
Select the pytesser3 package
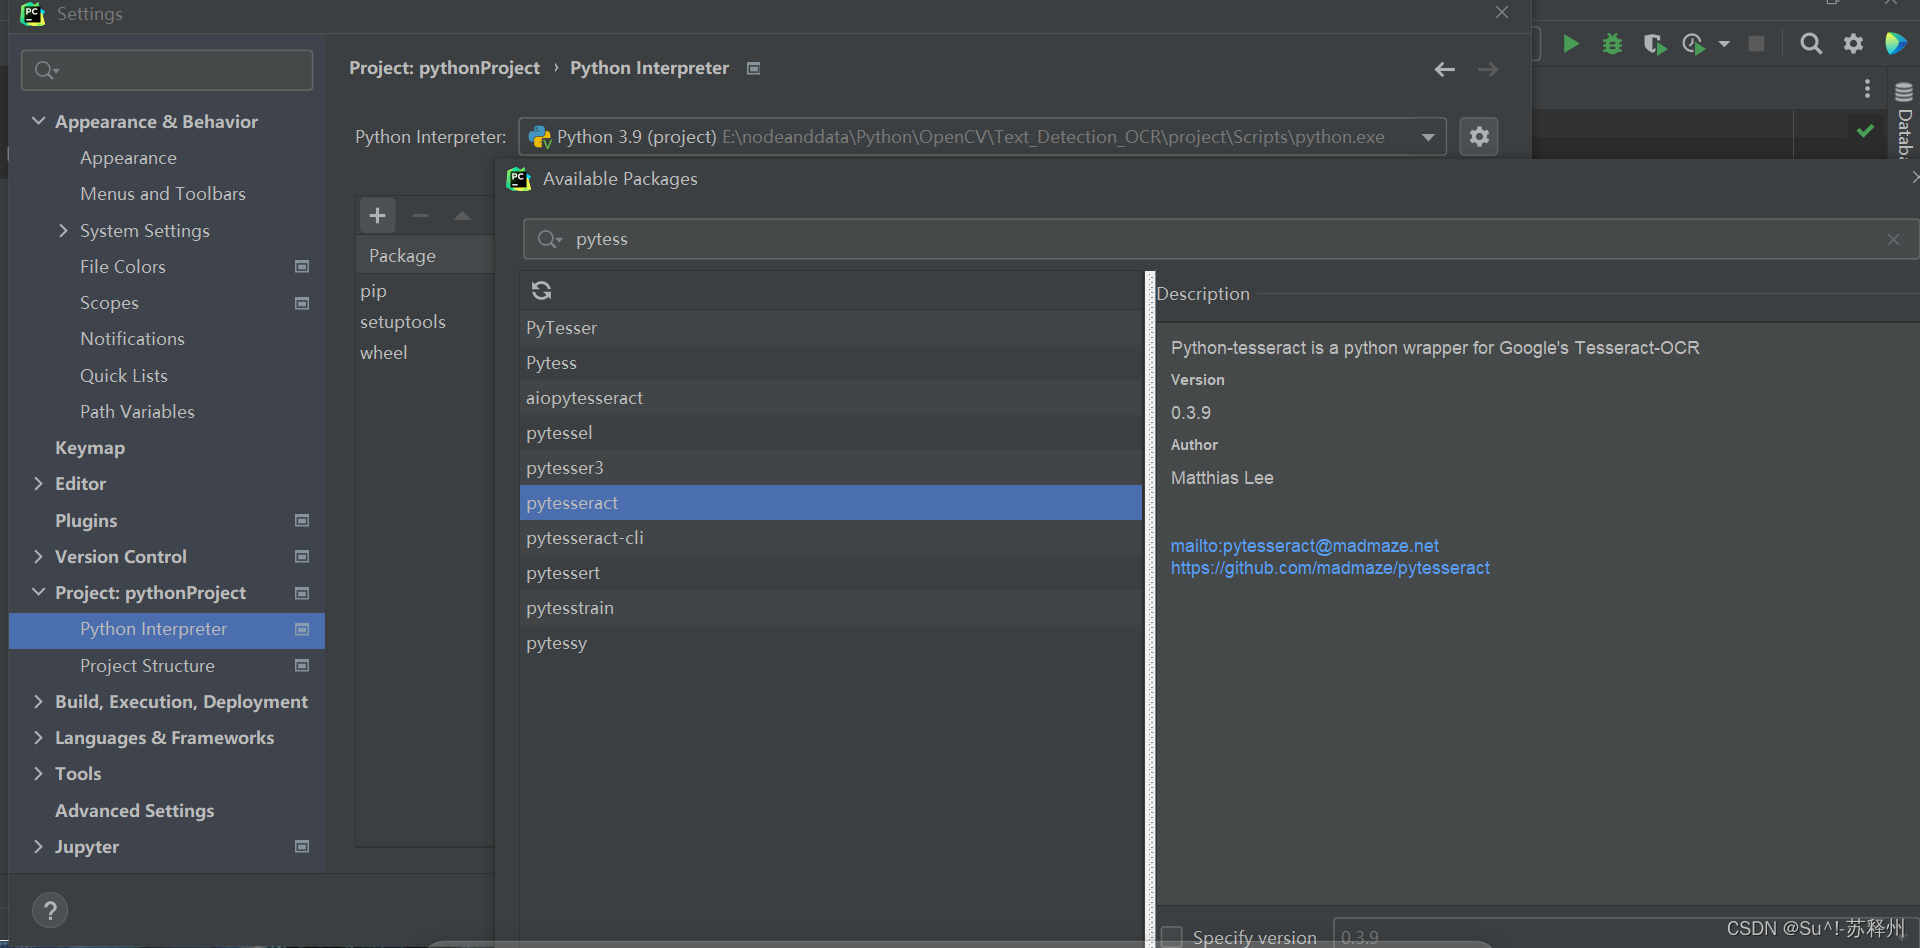pyautogui.click(x=830, y=468)
